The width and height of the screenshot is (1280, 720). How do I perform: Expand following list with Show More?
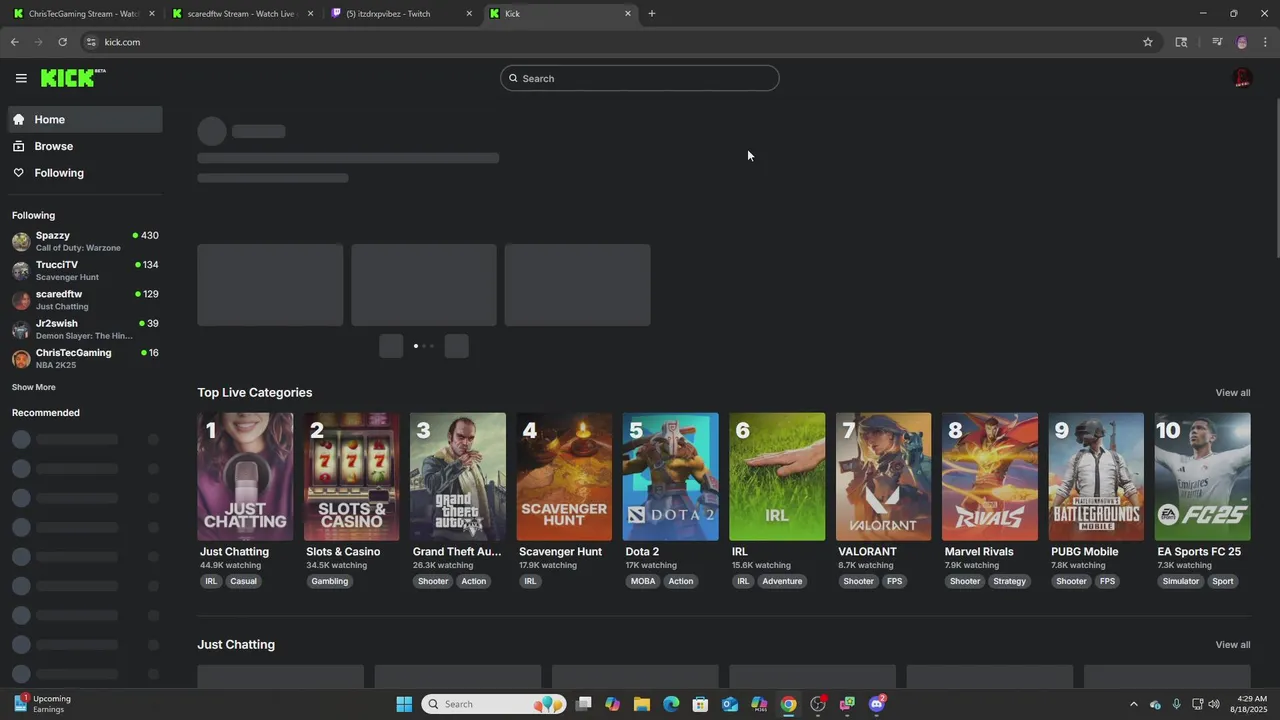coord(34,387)
